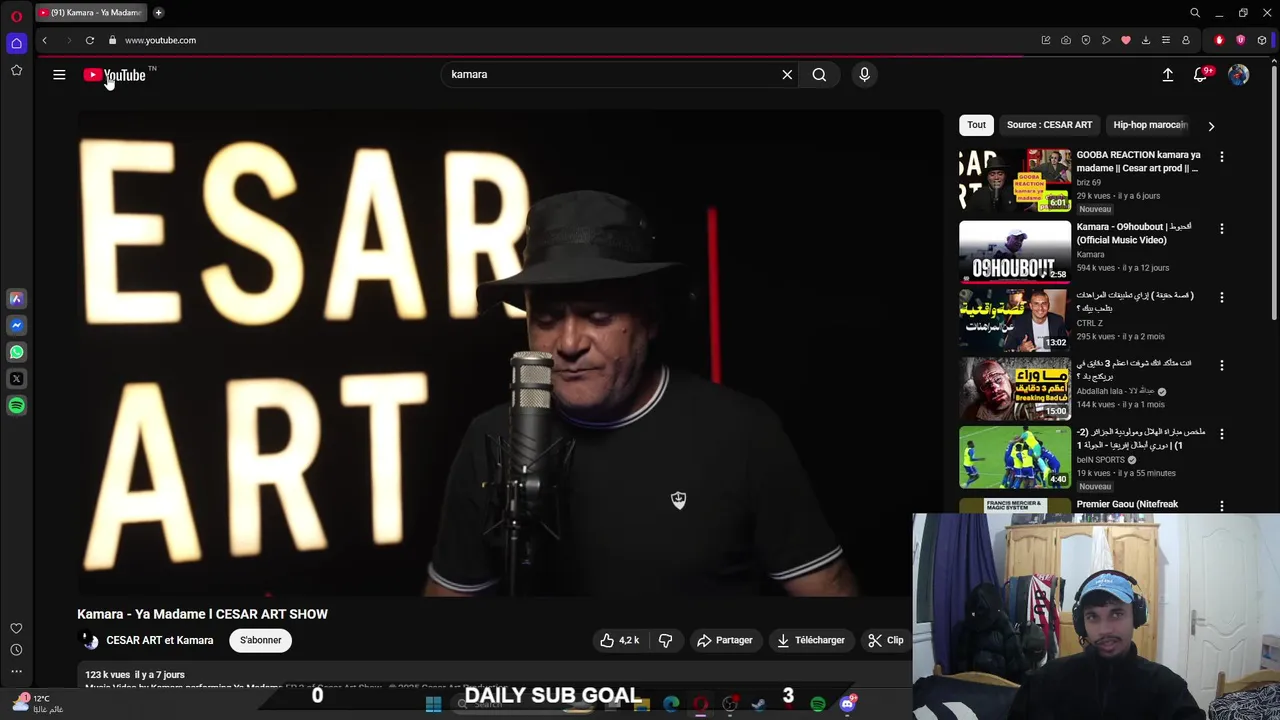Open Opera extensions cube icon
Image resolution: width=1280 pixels, height=720 pixels.
[1262, 40]
